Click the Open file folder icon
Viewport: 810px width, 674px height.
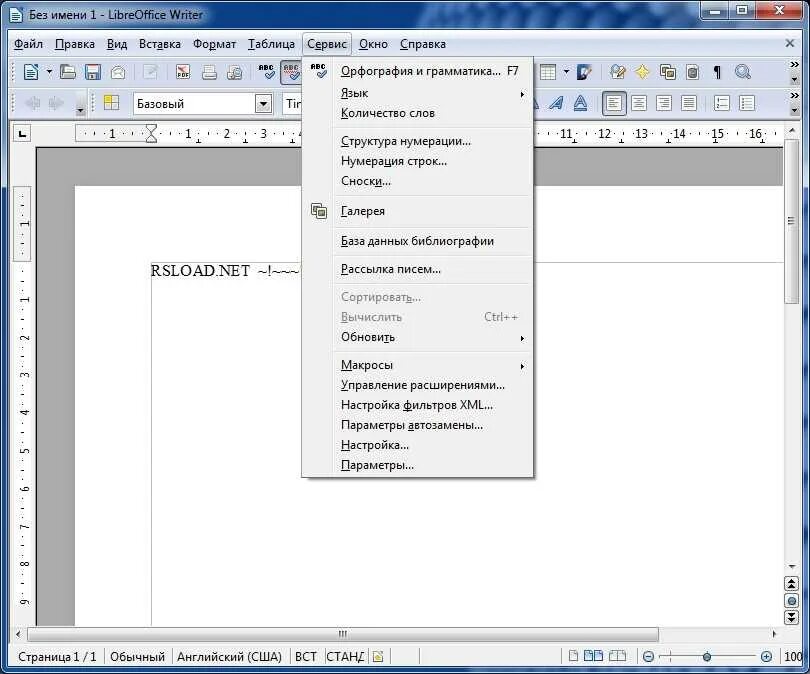68,72
